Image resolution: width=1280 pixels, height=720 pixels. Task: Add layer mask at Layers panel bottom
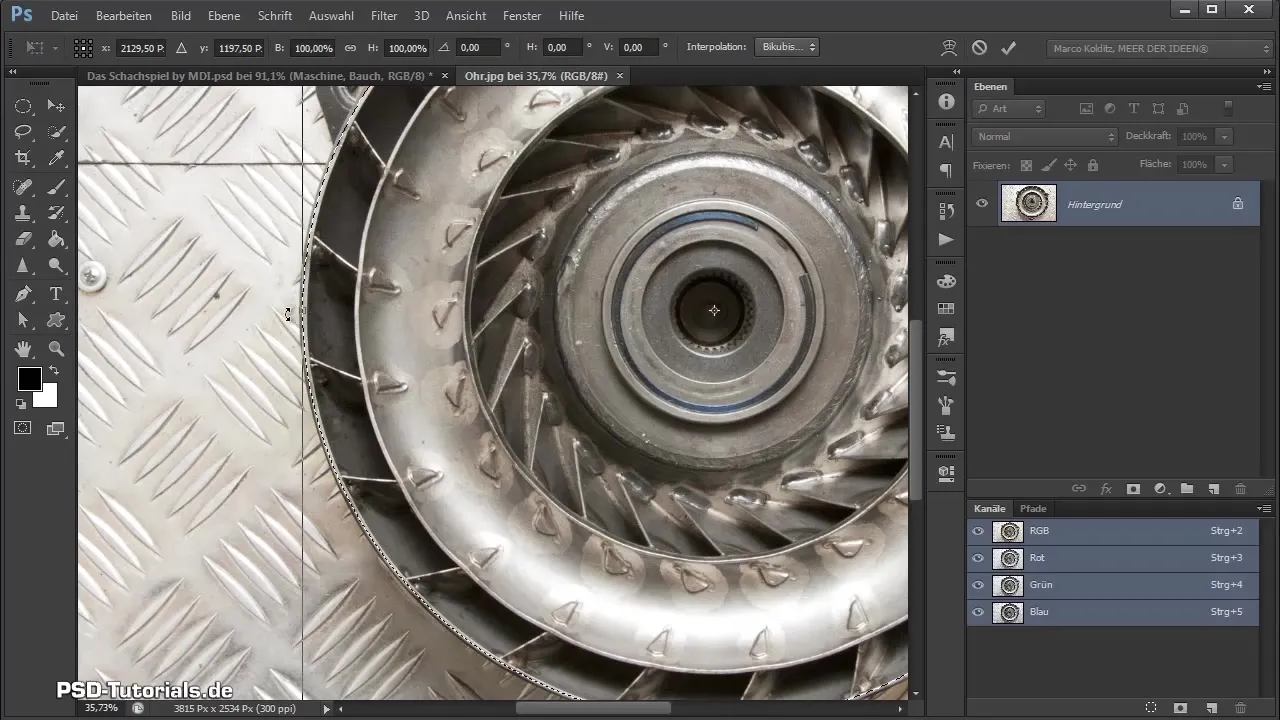pos(1133,489)
